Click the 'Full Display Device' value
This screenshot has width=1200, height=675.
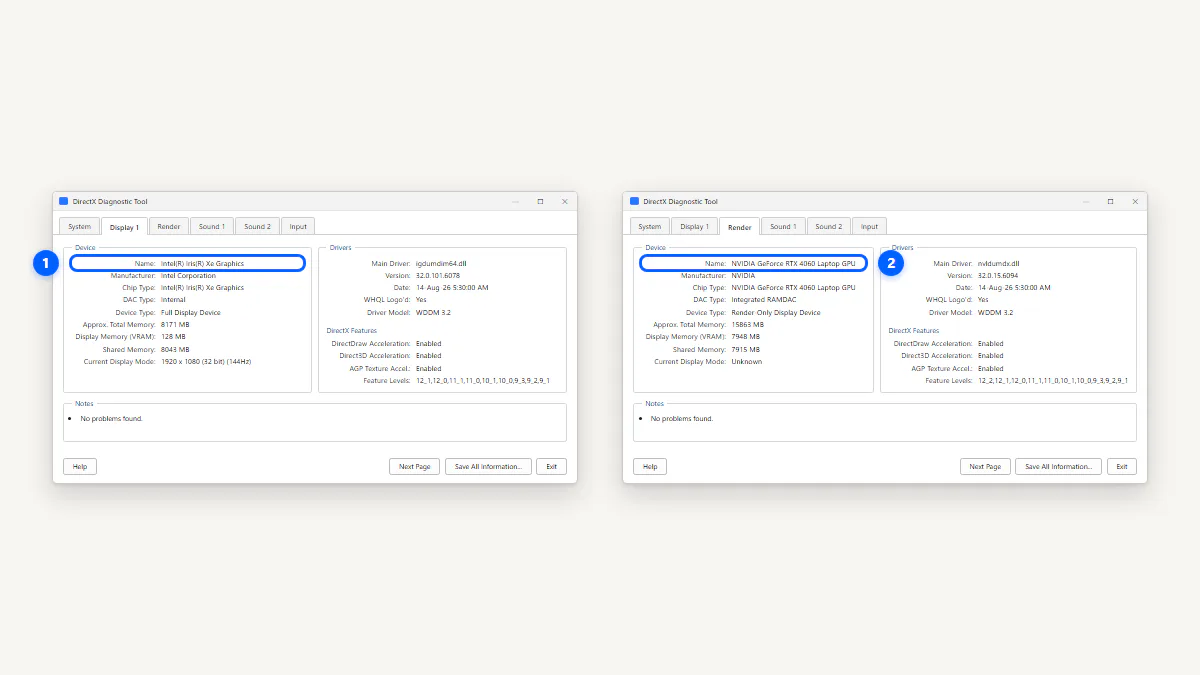click(x=191, y=313)
